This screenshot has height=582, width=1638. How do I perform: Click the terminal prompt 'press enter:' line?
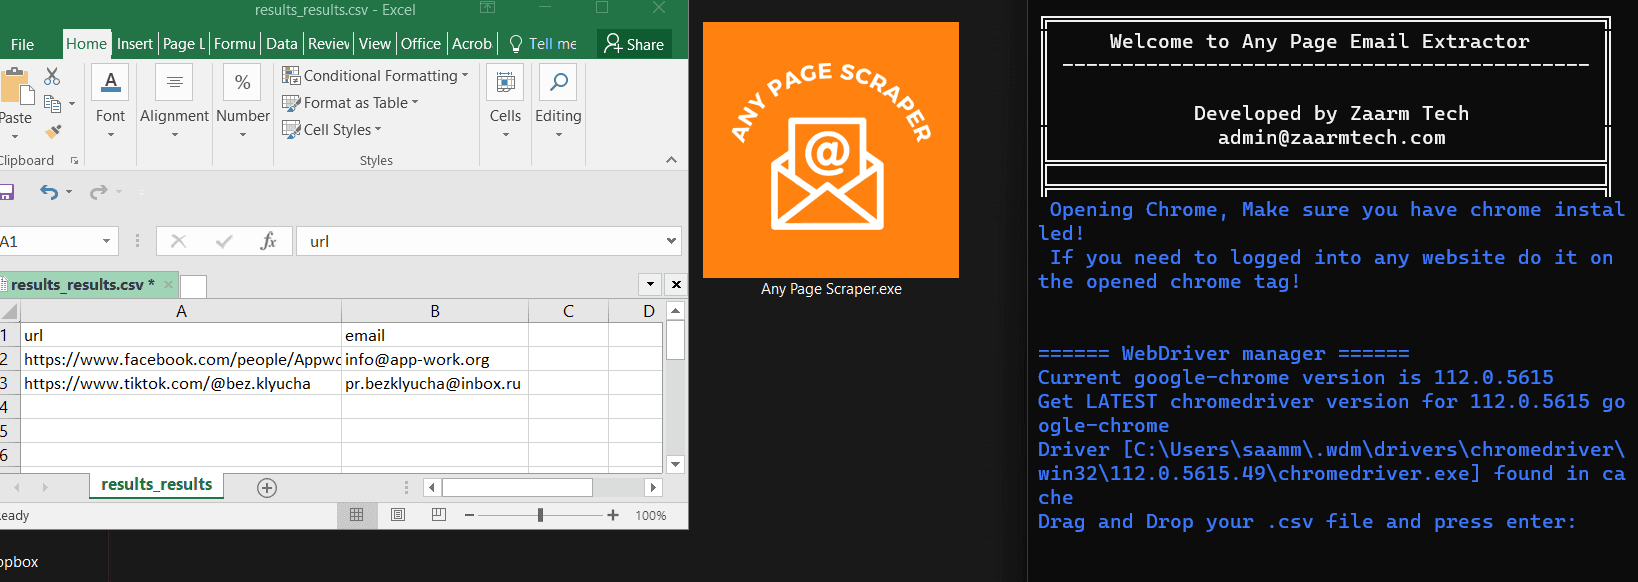pos(1306,522)
